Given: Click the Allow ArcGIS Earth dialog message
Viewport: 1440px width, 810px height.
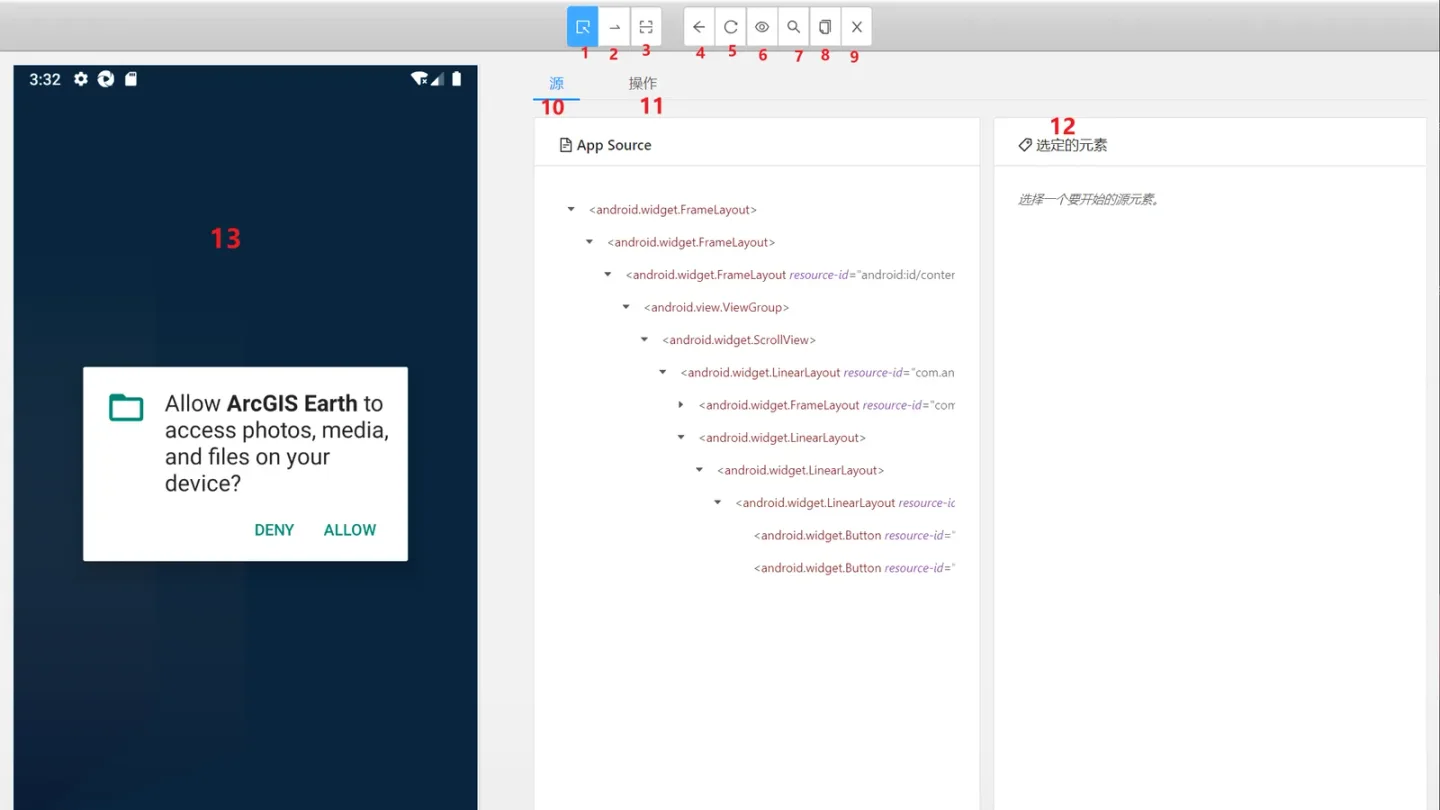Looking at the screenshot, I should click(x=276, y=443).
